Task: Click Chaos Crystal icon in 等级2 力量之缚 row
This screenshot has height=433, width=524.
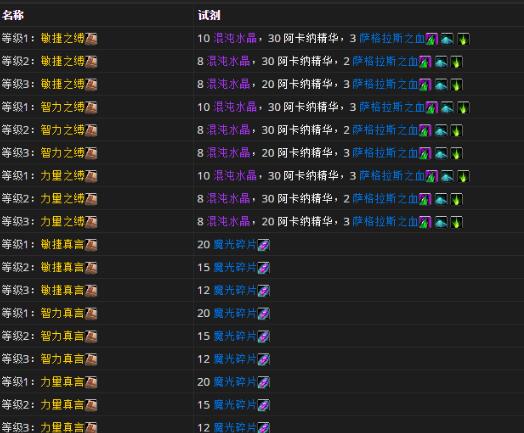Action: (425, 199)
